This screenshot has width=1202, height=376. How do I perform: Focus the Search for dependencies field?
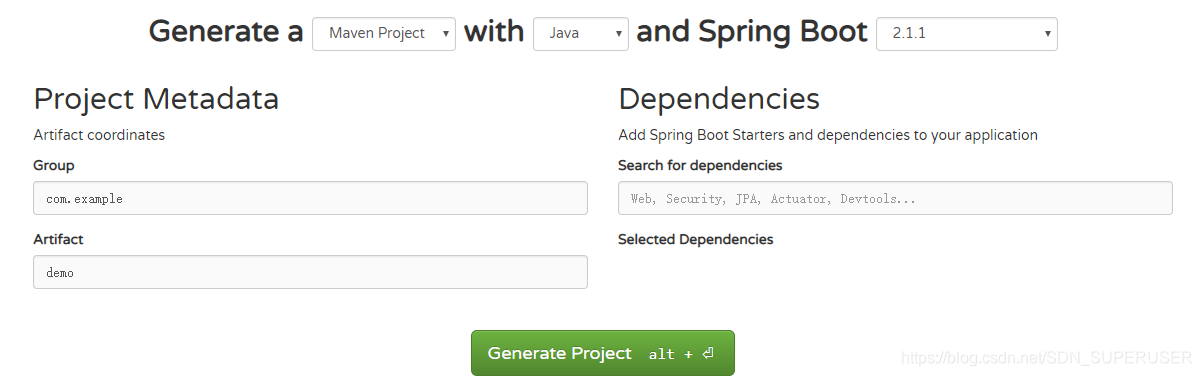pyautogui.click(x=895, y=198)
